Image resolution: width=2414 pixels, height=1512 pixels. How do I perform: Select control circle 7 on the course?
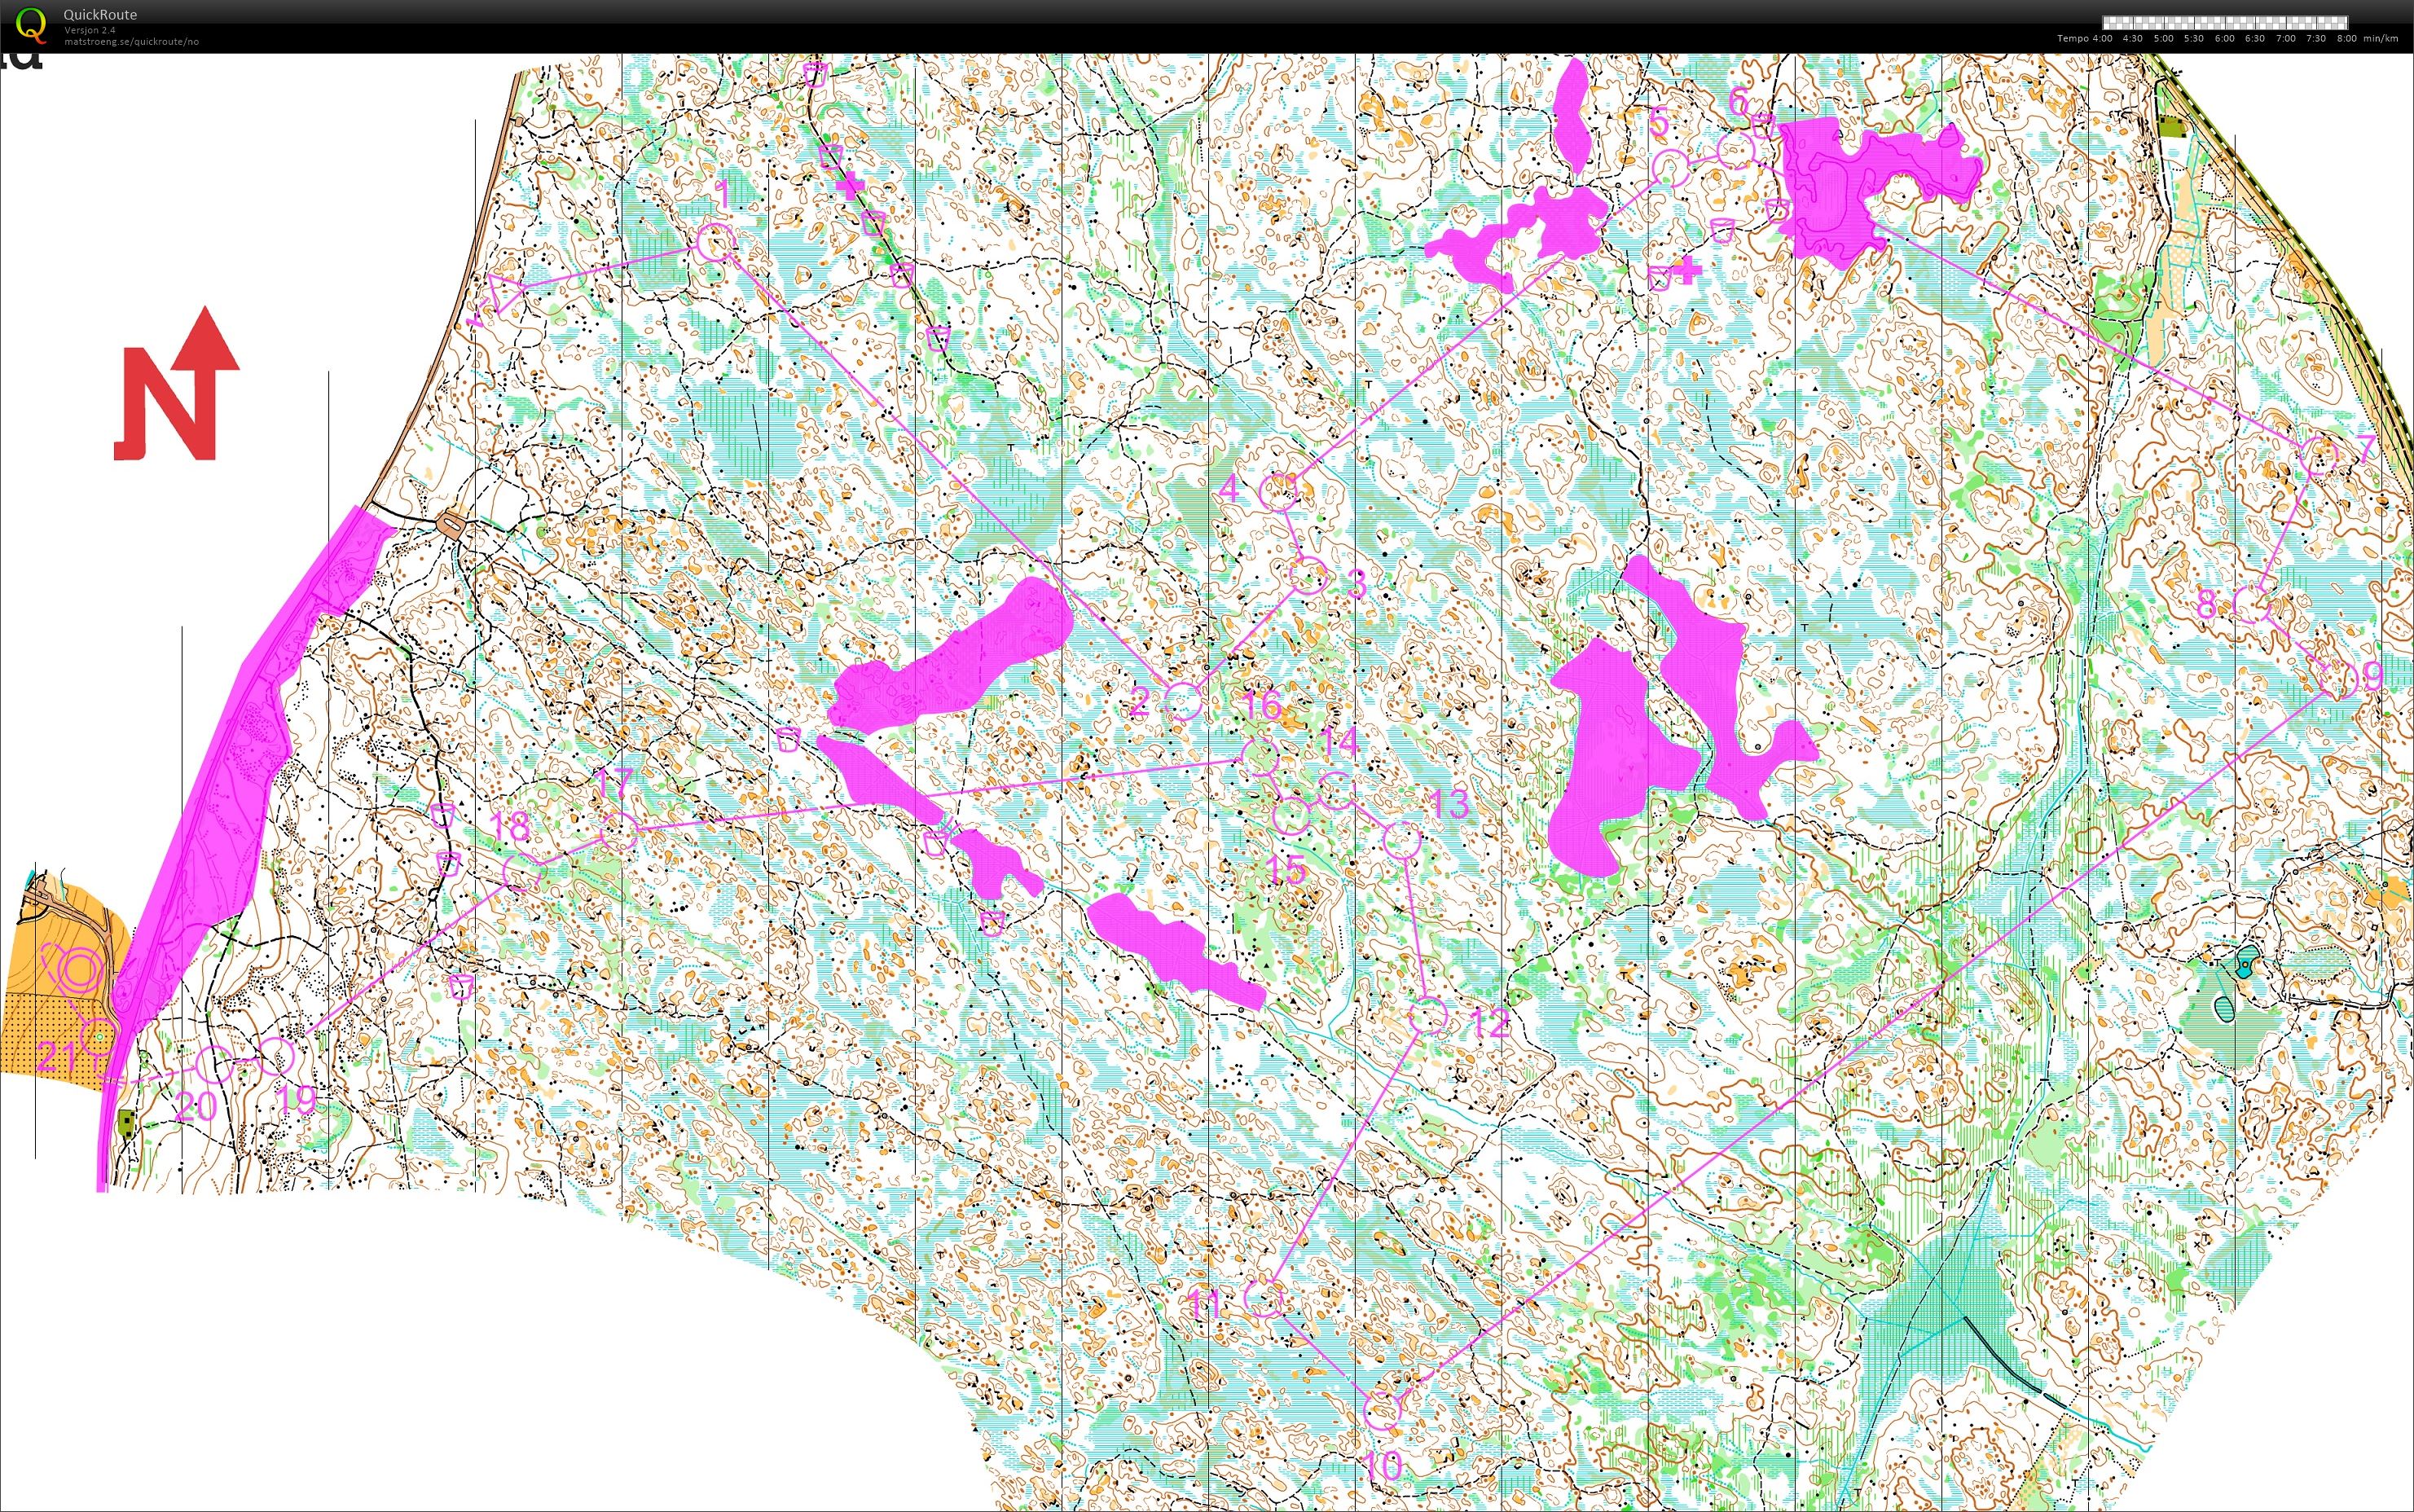point(2319,456)
